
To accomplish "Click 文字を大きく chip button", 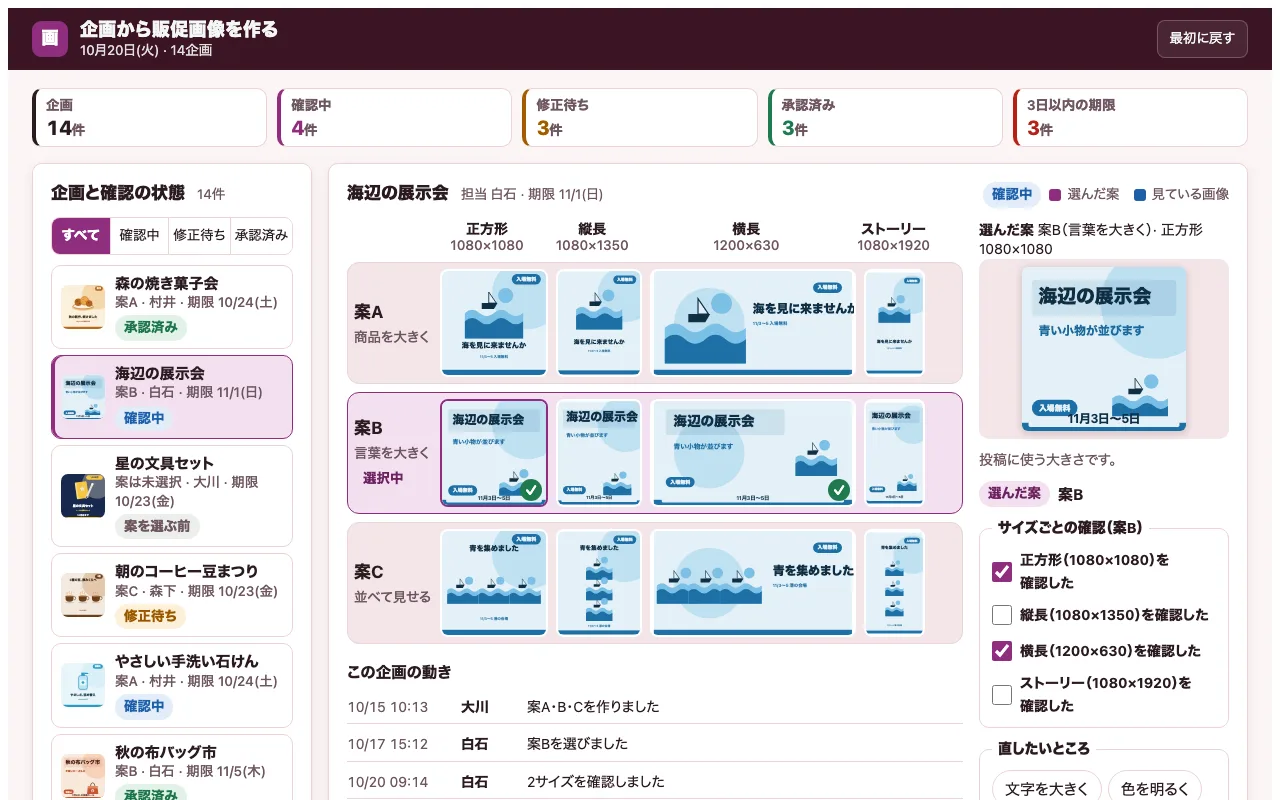I will click(x=1047, y=789).
